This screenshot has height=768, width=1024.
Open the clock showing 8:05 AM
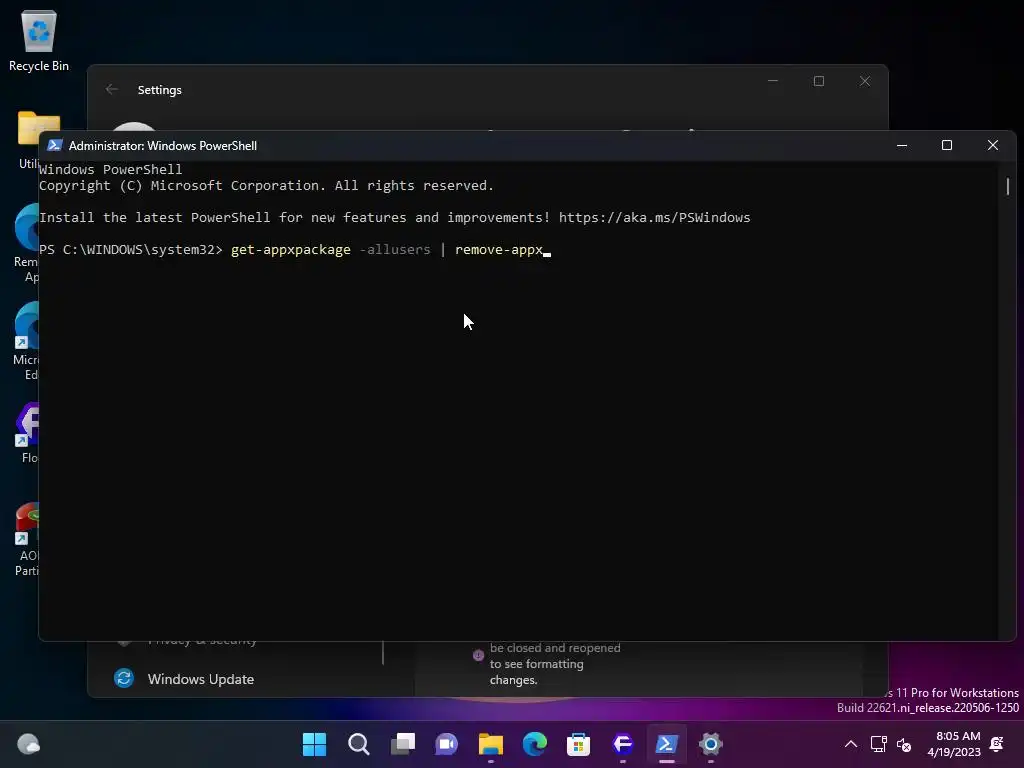point(953,744)
